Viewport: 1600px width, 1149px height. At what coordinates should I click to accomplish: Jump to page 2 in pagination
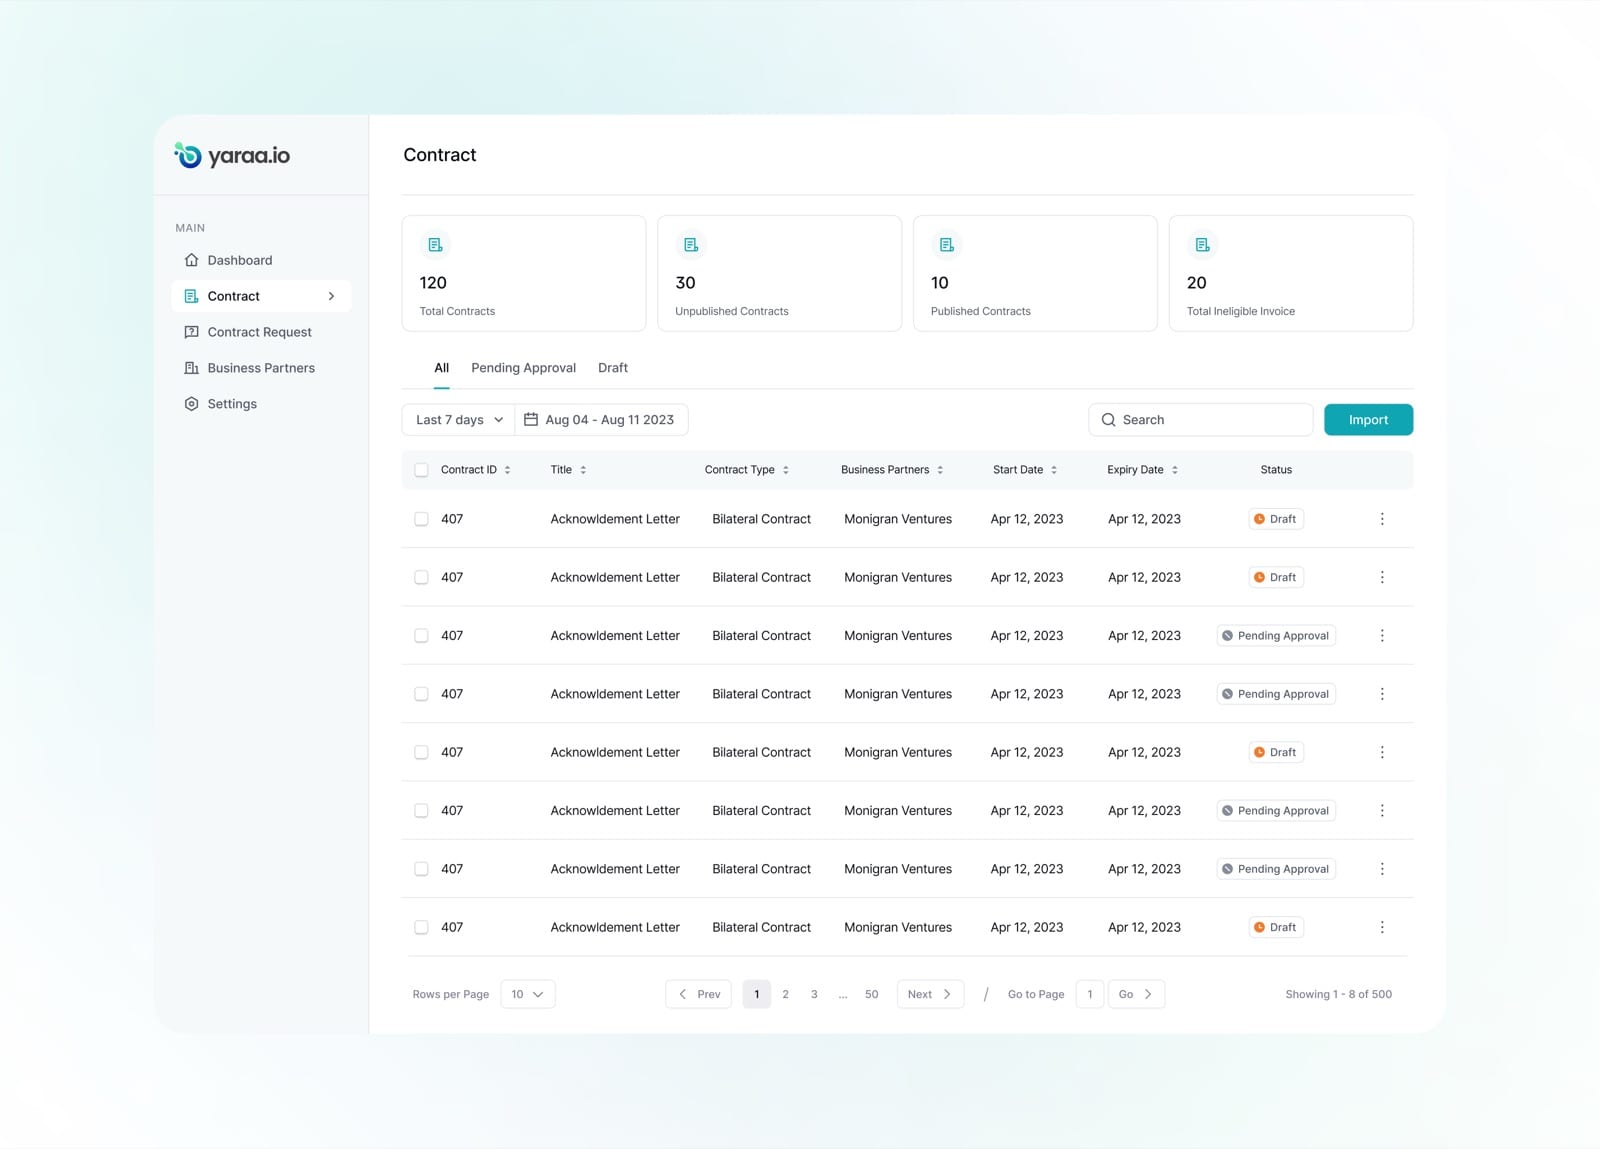[x=786, y=994]
